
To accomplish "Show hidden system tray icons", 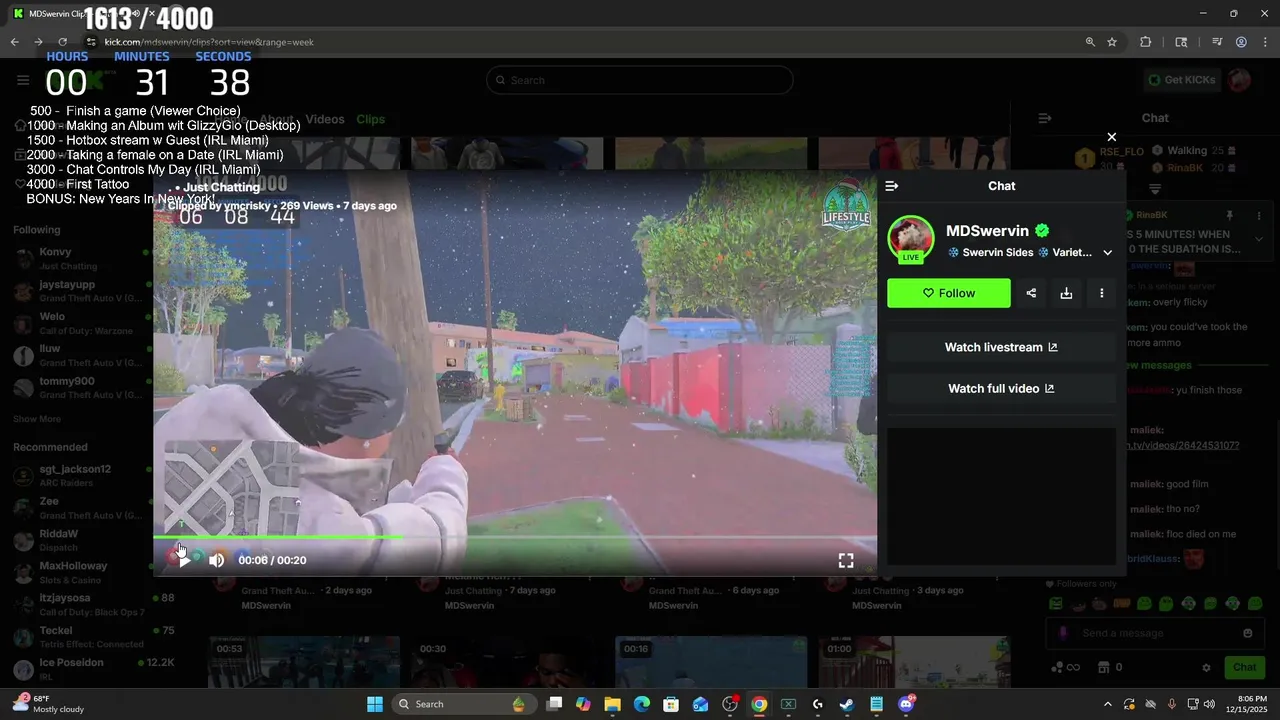I will 1107,704.
